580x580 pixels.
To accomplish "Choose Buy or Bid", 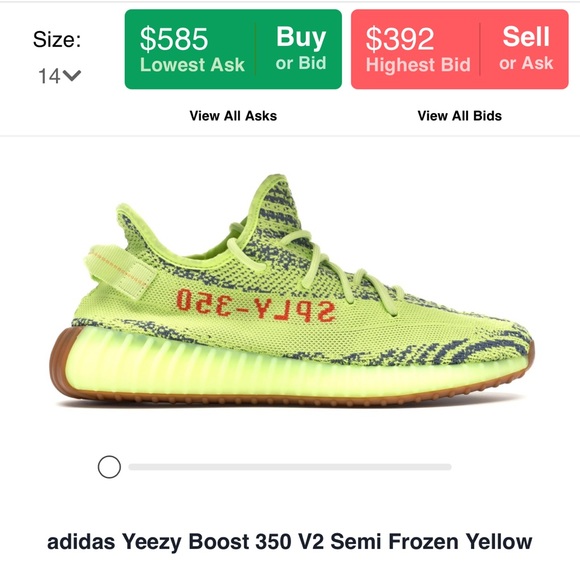I will (x=301, y=48).
